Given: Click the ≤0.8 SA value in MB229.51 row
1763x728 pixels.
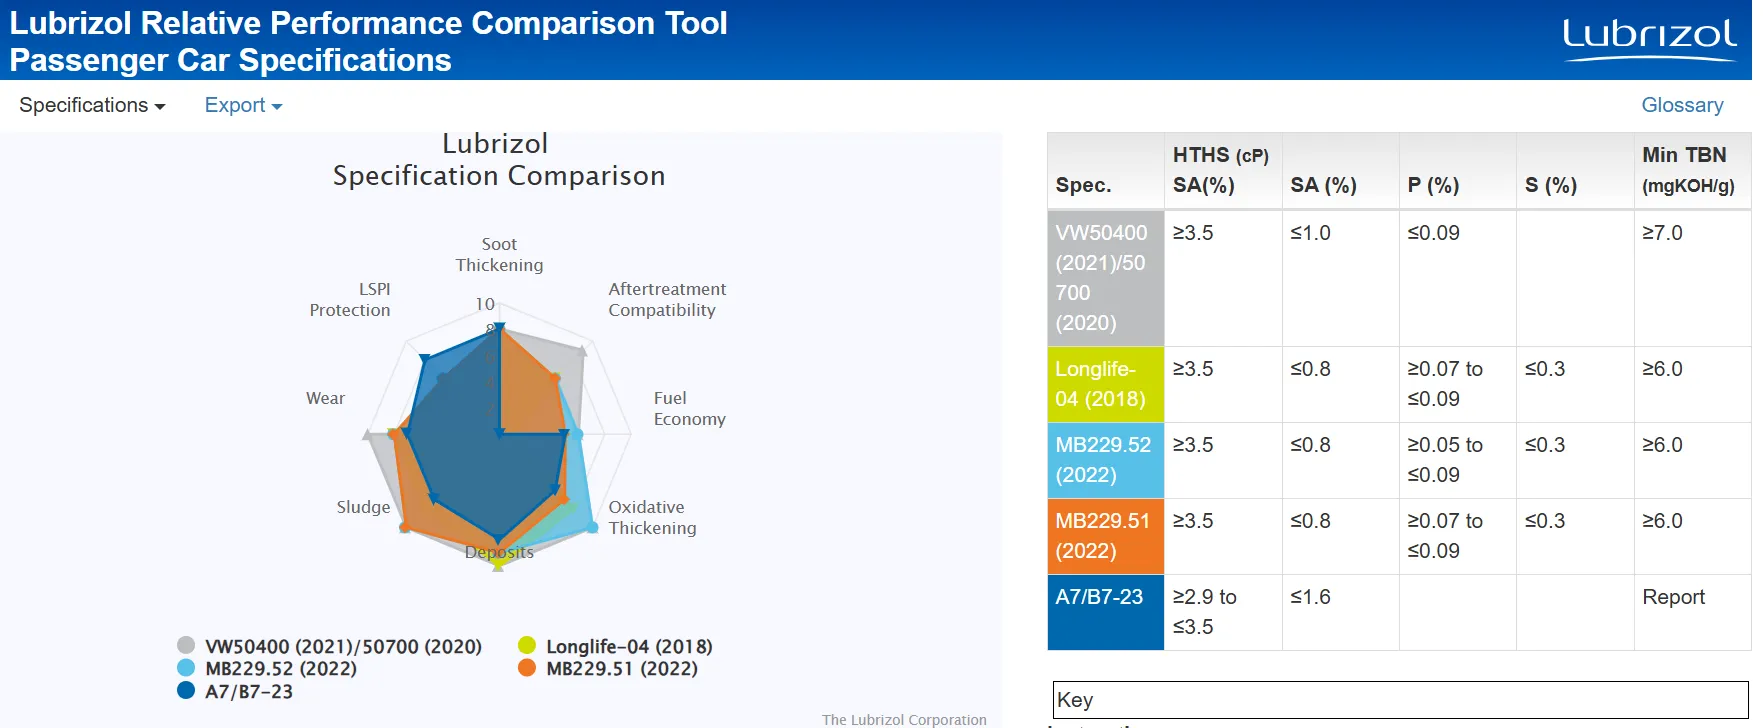Looking at the screenshot, I should click(1310, 521).
